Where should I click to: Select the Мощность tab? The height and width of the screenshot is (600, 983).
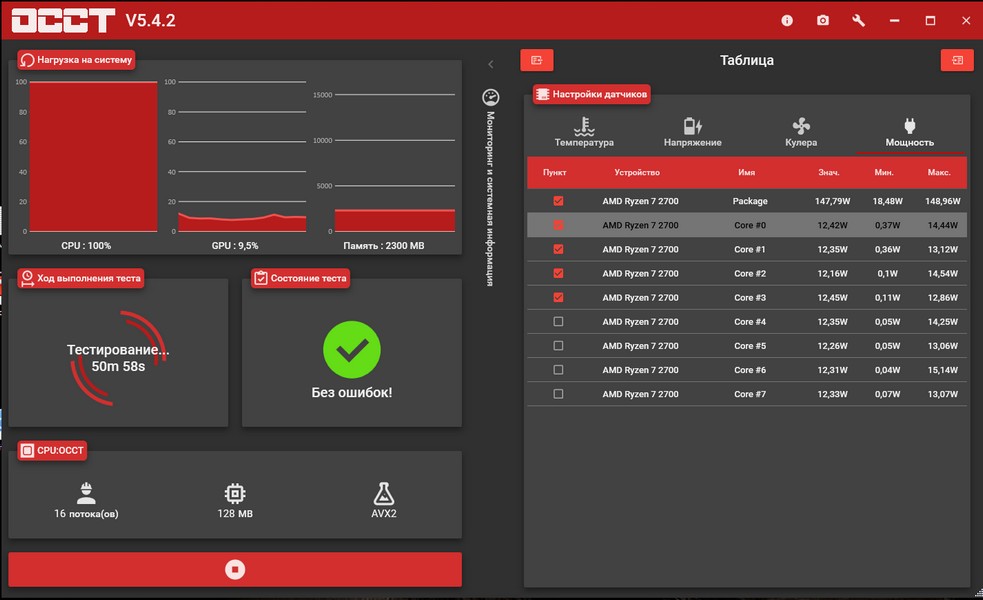(x=909, y=132)
